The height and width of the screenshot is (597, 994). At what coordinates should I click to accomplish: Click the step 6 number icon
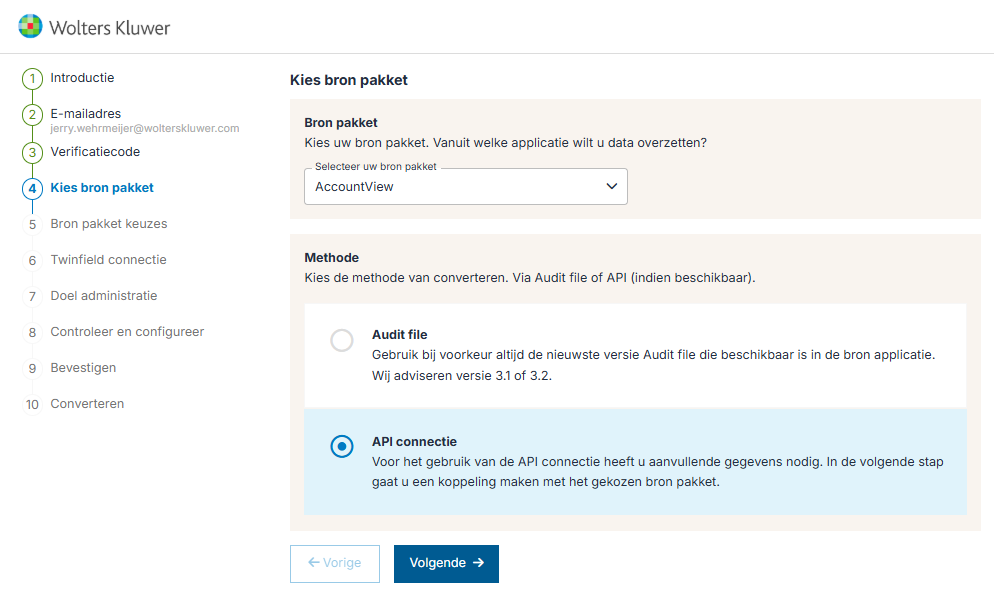coord(32,261)
